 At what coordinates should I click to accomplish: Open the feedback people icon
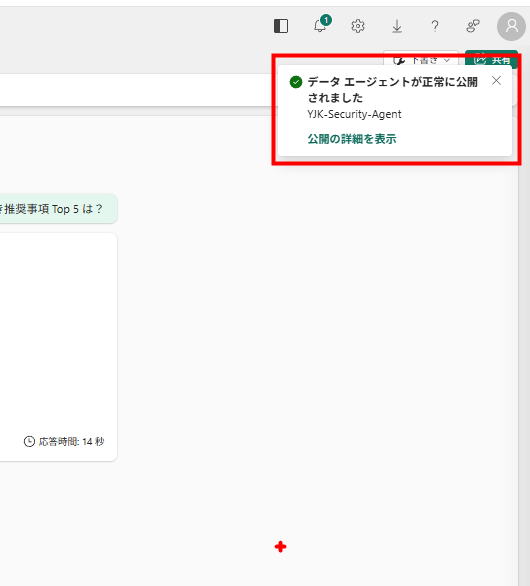point(473,26)
